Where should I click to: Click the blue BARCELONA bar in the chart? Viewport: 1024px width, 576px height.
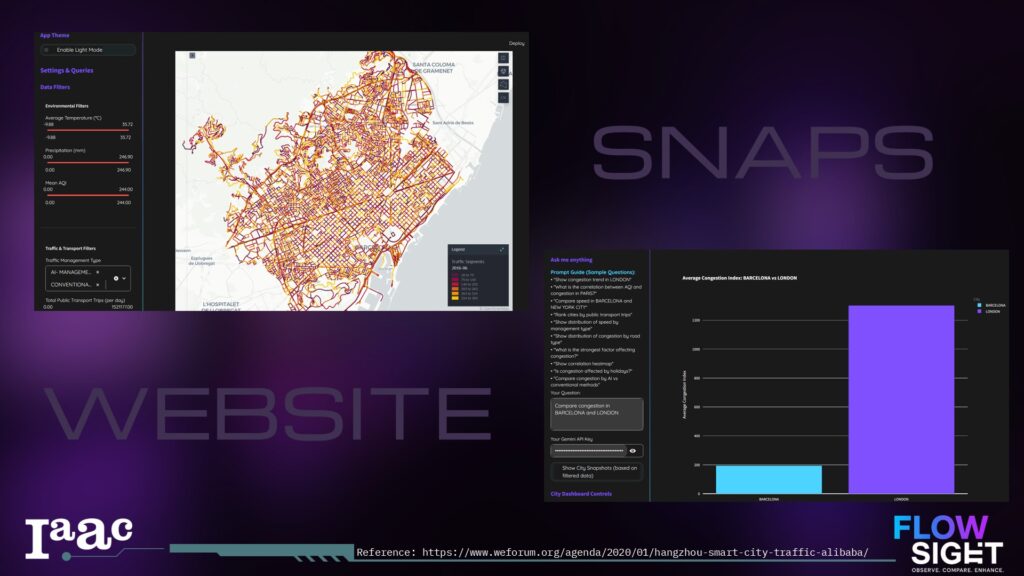click(x=769, y=479)
